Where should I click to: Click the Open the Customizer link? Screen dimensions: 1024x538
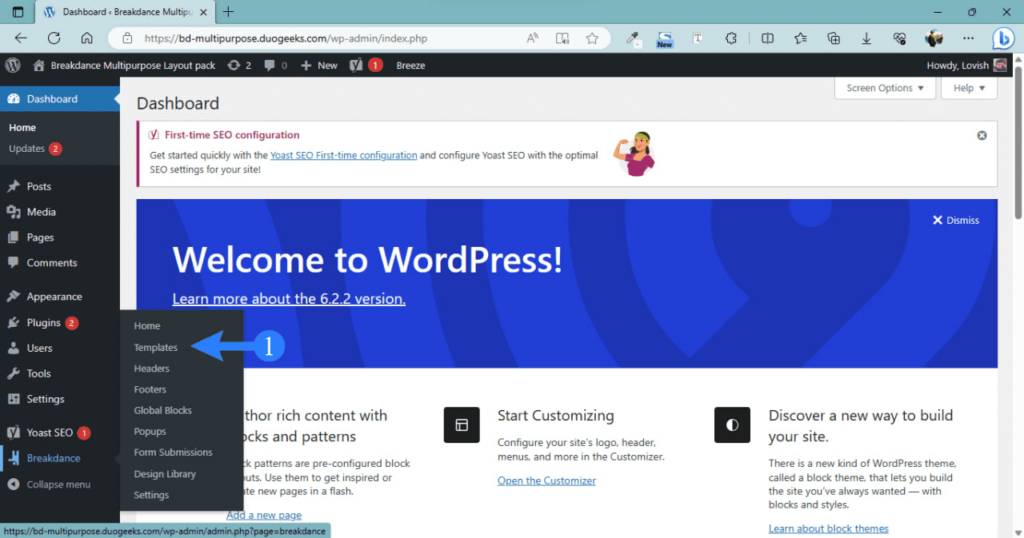(x=547, y=481)
